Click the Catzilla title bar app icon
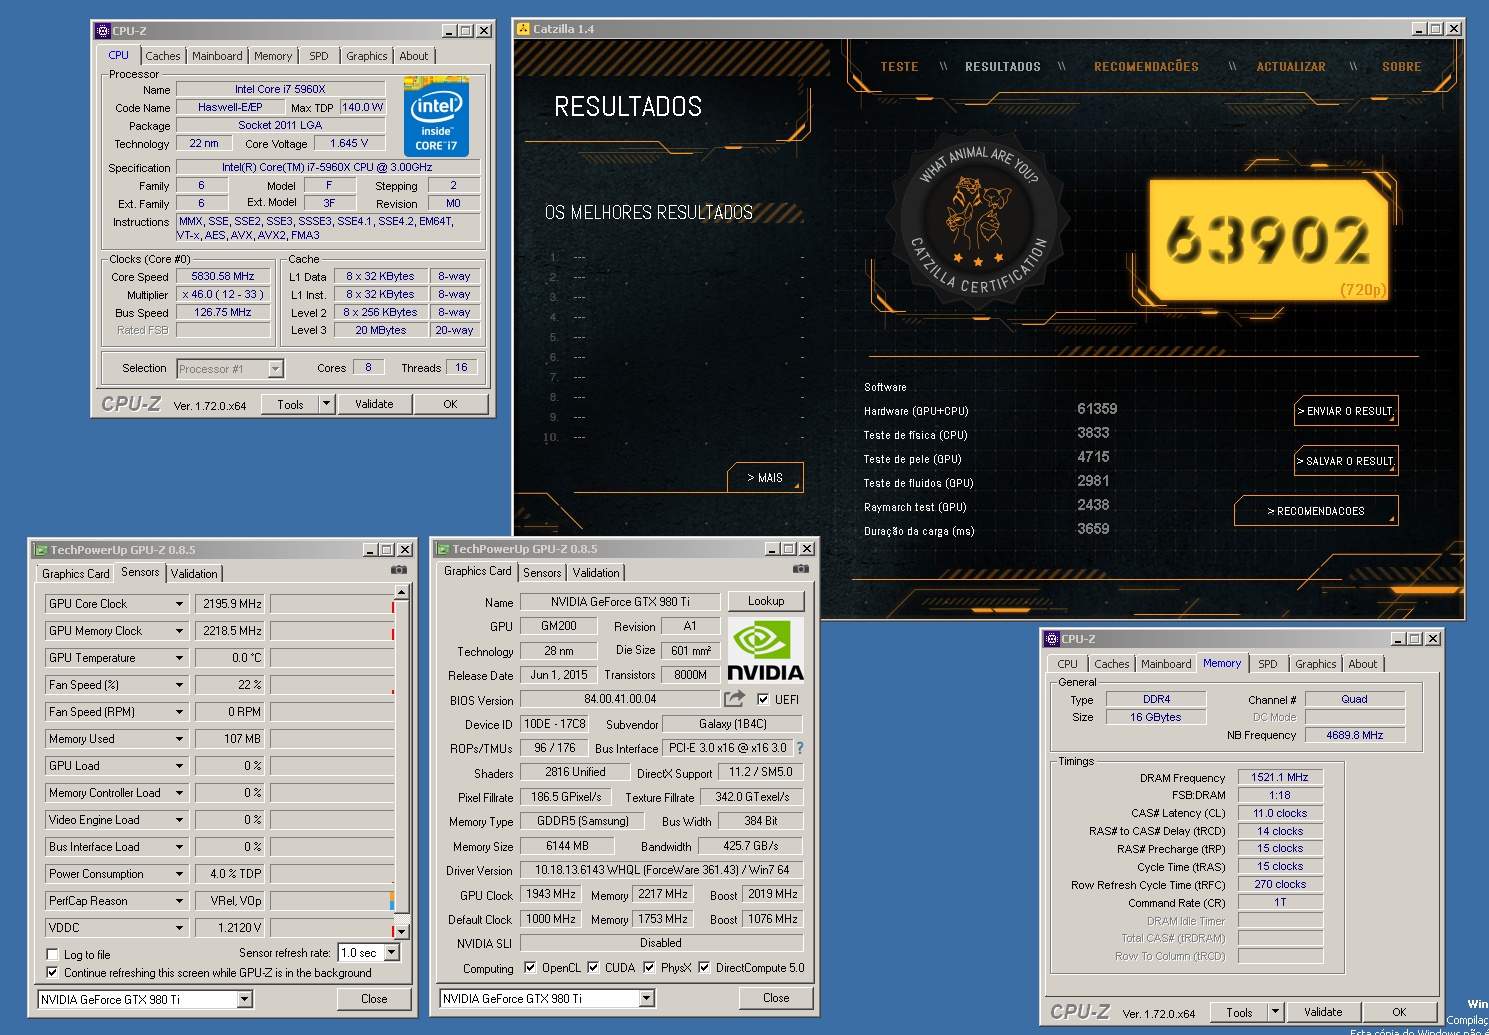Viewport: 1489px width, 1035px height. (x=522, y=29)
